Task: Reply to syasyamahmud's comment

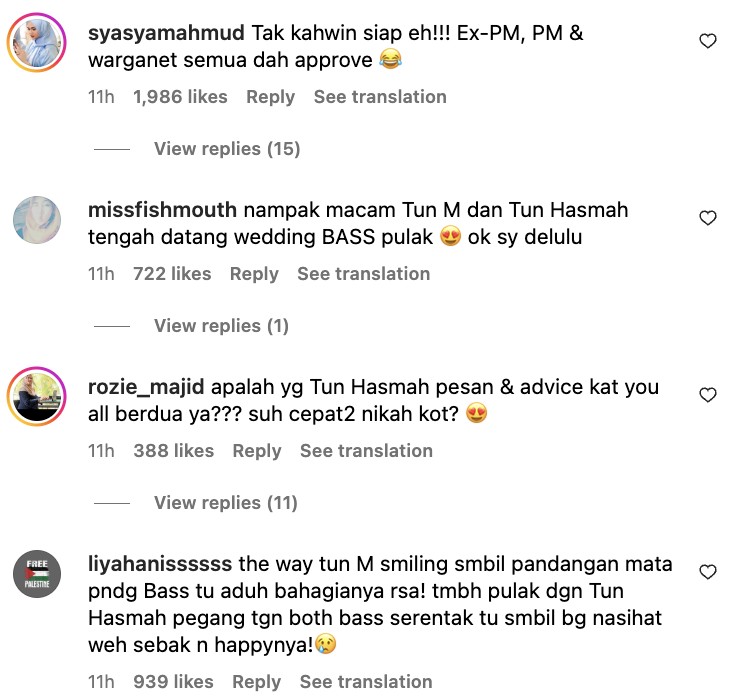Action: tap(270, 97)
